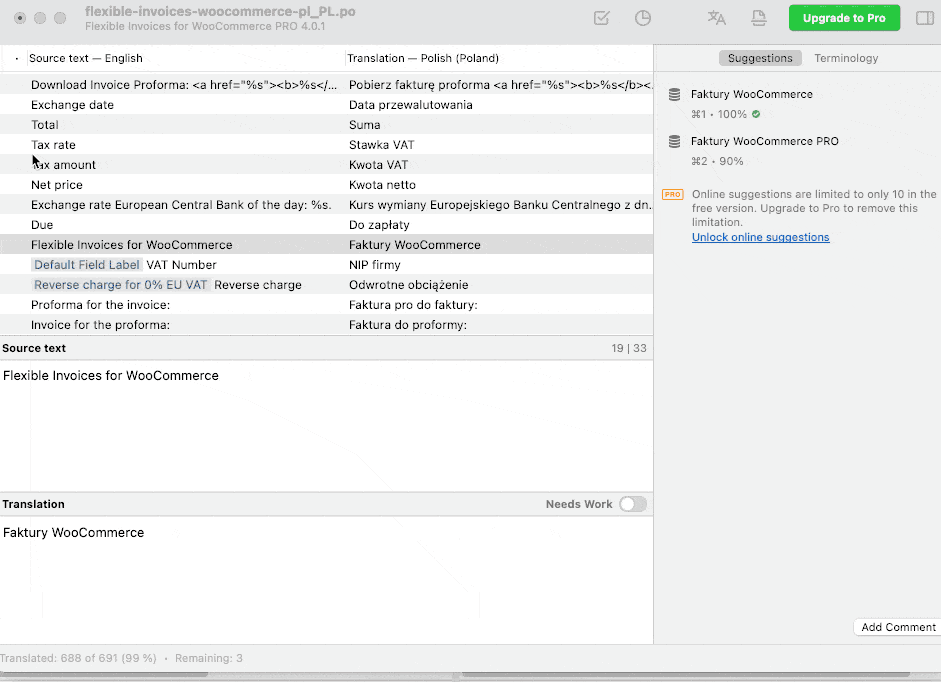Toggle the sidebar panel icon
The image size is (941, 682).
925,18
